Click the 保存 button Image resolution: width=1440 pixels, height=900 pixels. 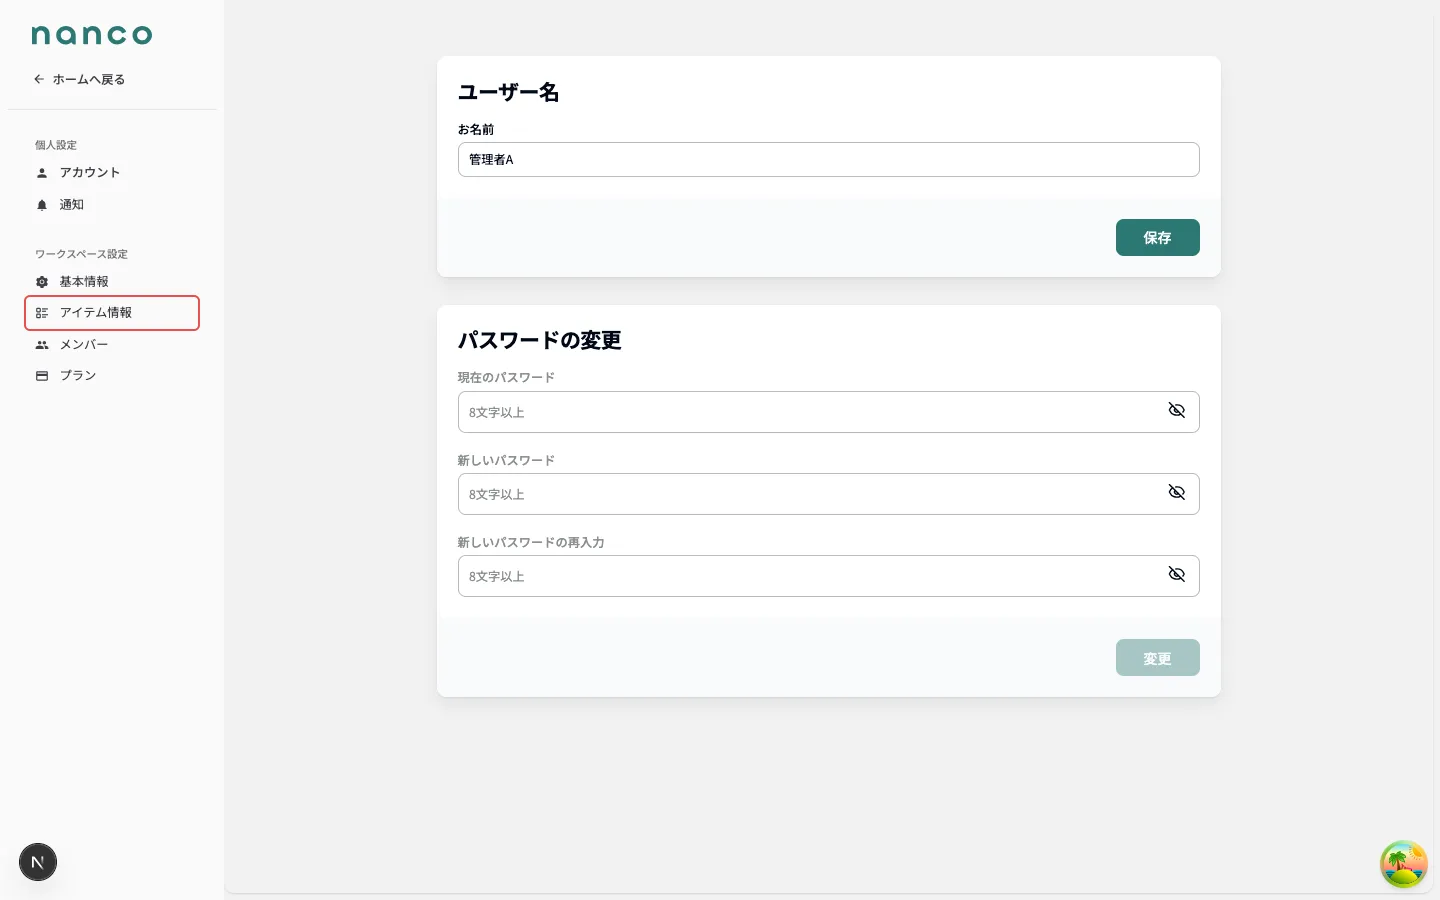pos(1157,237)
